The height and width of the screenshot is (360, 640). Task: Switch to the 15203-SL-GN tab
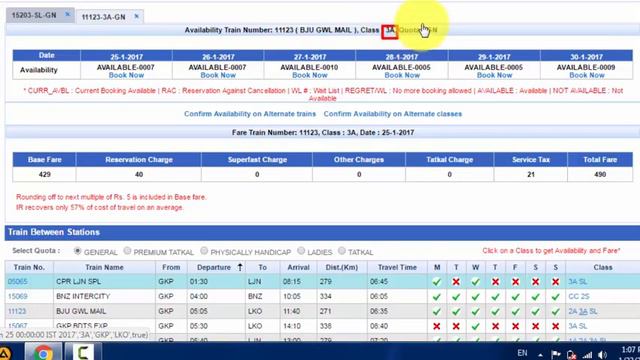click(34, 16)
